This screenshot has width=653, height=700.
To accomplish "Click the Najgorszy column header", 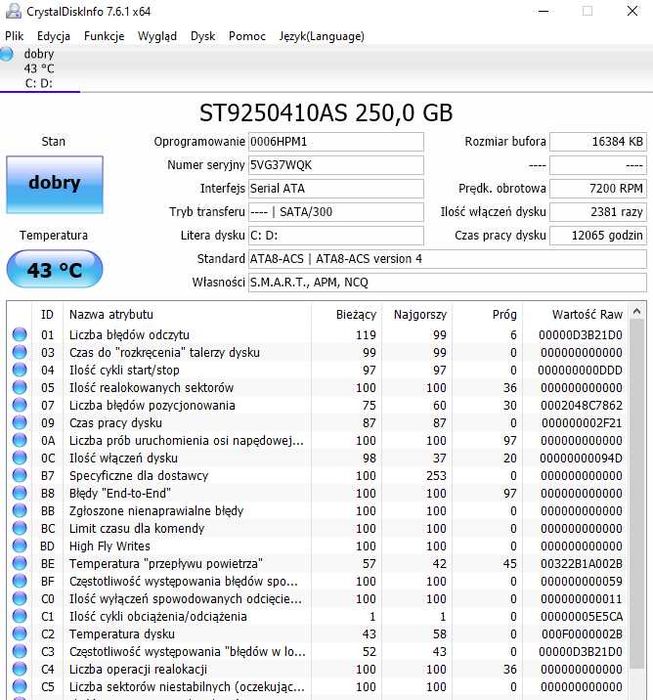I will point(416,314).
